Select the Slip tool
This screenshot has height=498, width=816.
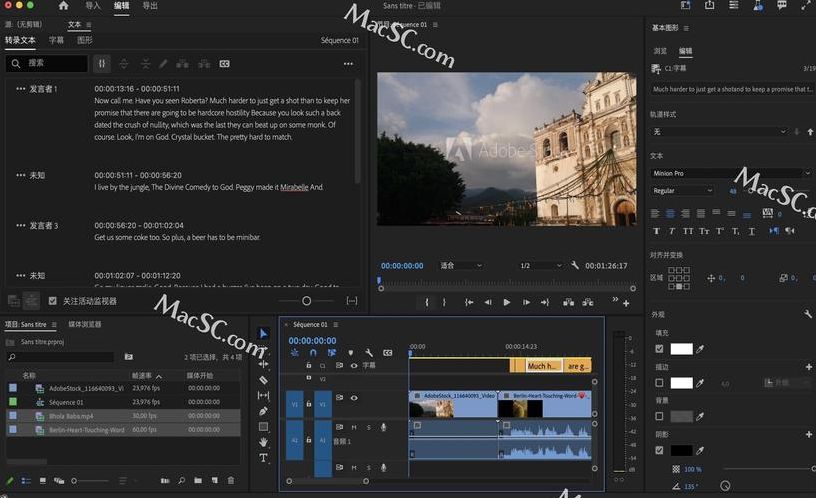tap(263, 395)
